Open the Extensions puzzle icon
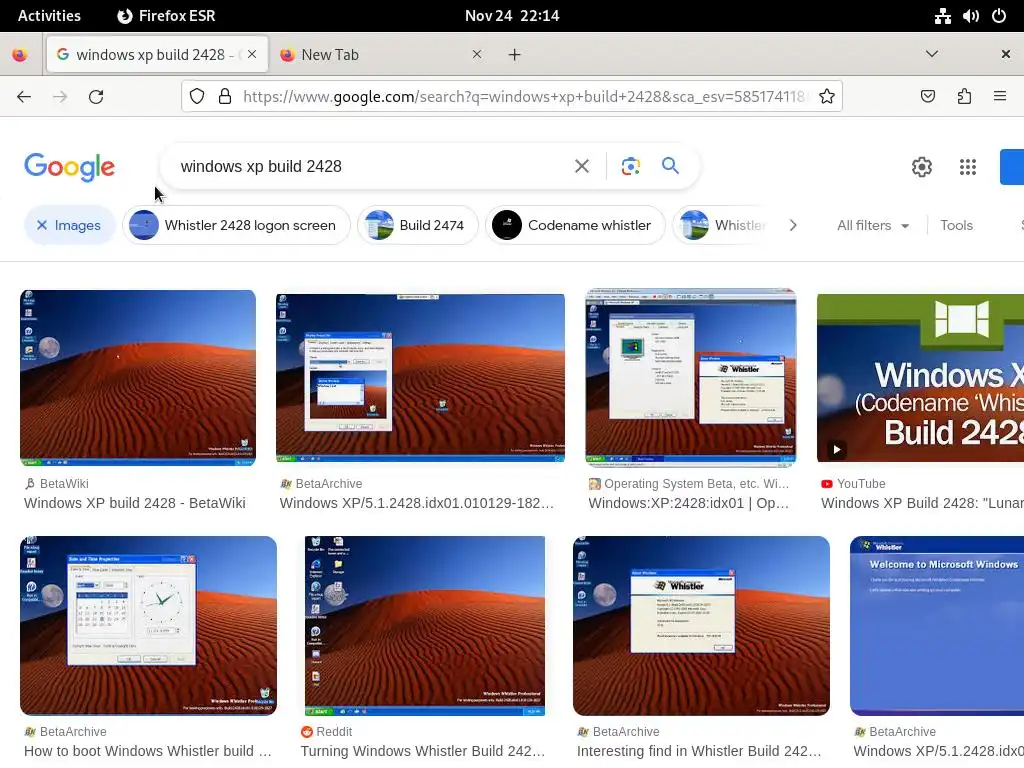The image size is (1024, 768). 964,97
